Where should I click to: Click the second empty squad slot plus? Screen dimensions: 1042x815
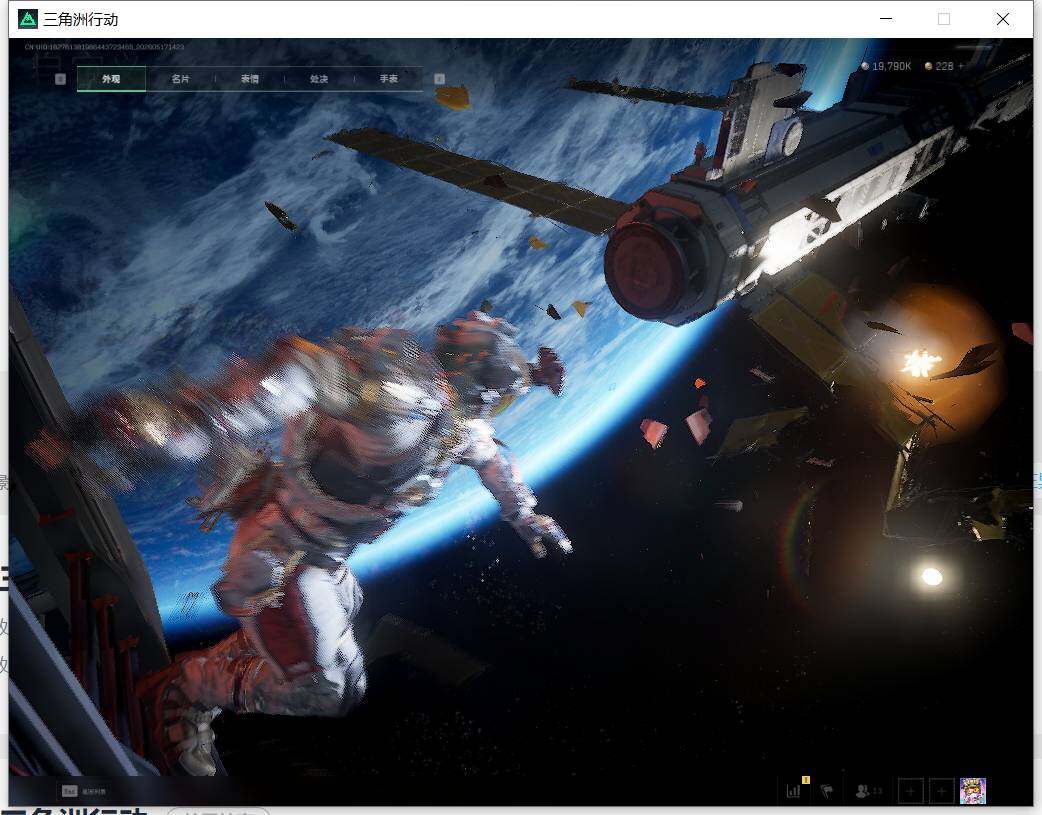(x=942, y=791)
